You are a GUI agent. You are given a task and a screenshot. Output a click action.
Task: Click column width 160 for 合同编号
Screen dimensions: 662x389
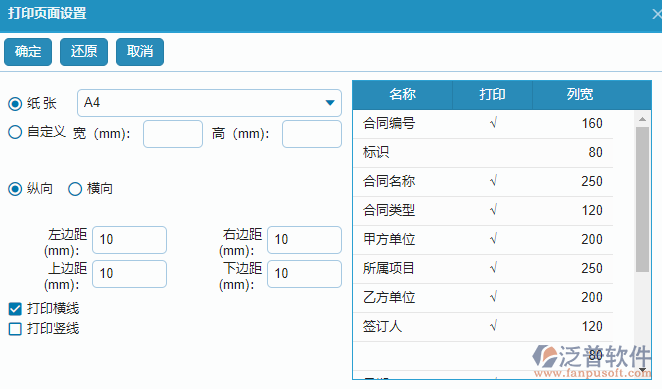pyautogui.click(x=592, y=123)
